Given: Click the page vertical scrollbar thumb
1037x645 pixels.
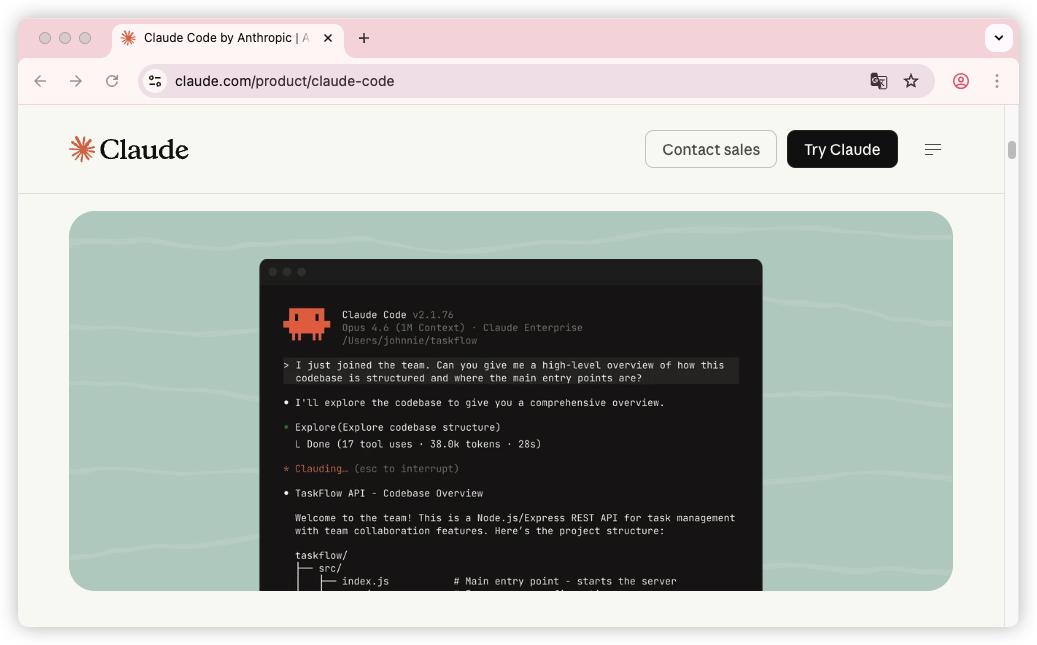Looking at the screenshot, I should (1012, 150).
